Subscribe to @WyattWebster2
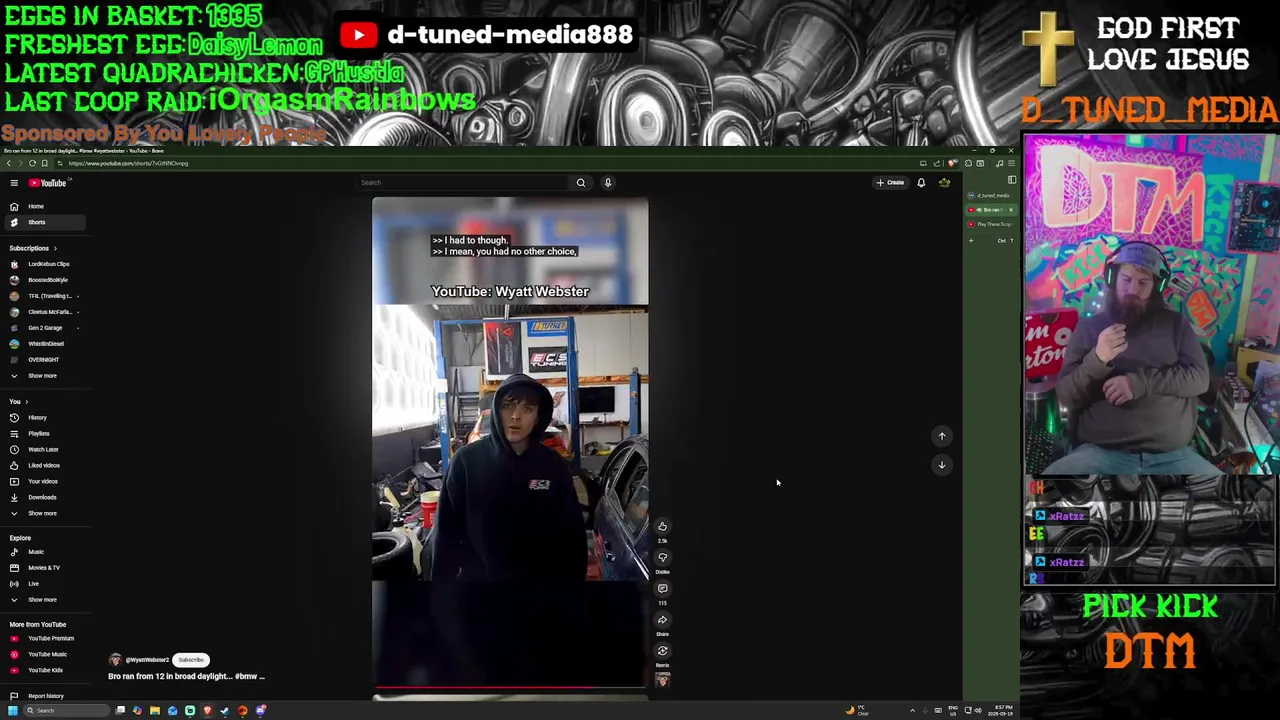This screenshot has width=1280, height=720. (191, 660)
